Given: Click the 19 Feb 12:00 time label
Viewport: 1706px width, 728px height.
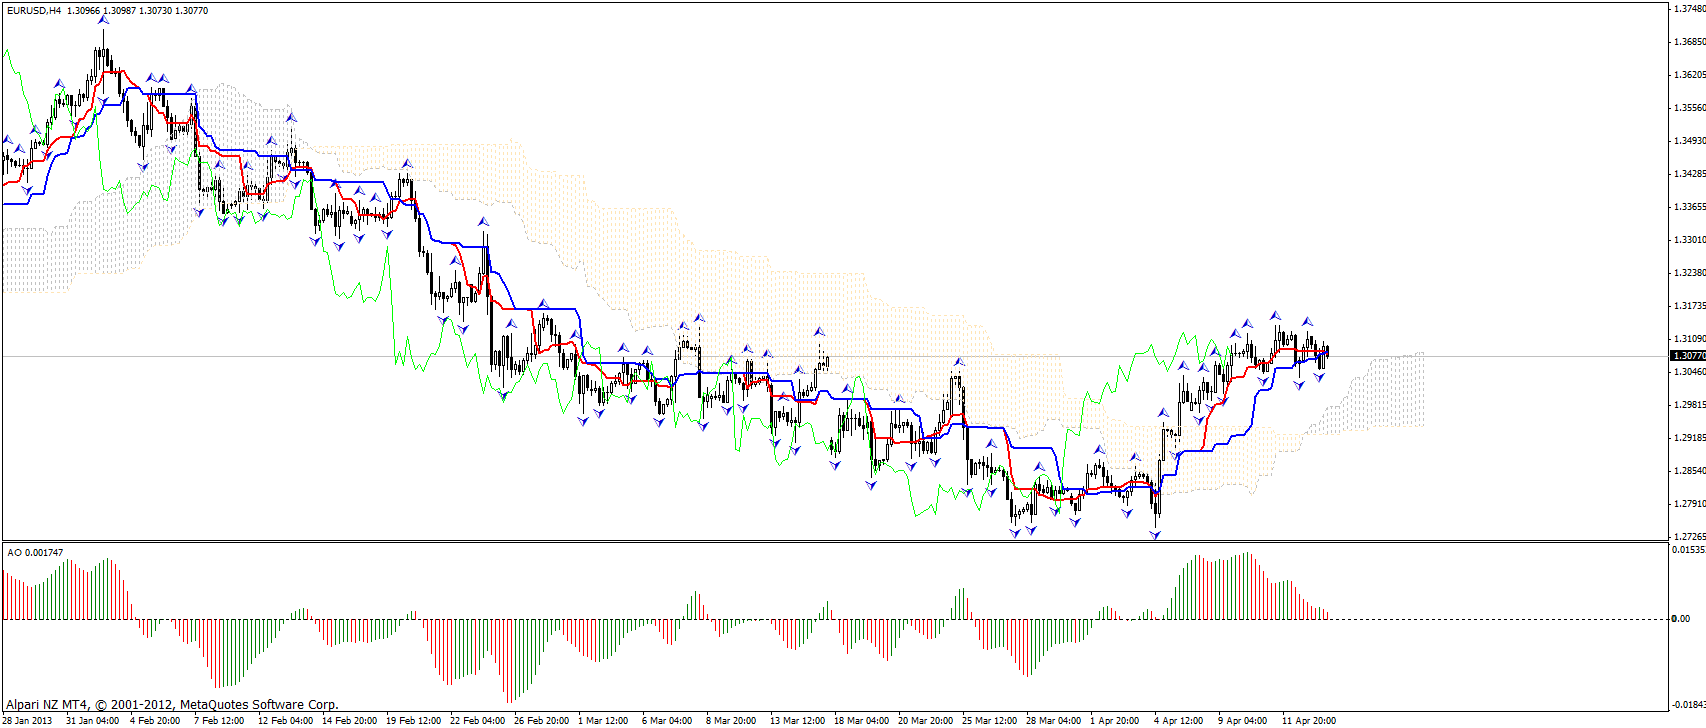Looking at the screenshot, I should point(413,721).
